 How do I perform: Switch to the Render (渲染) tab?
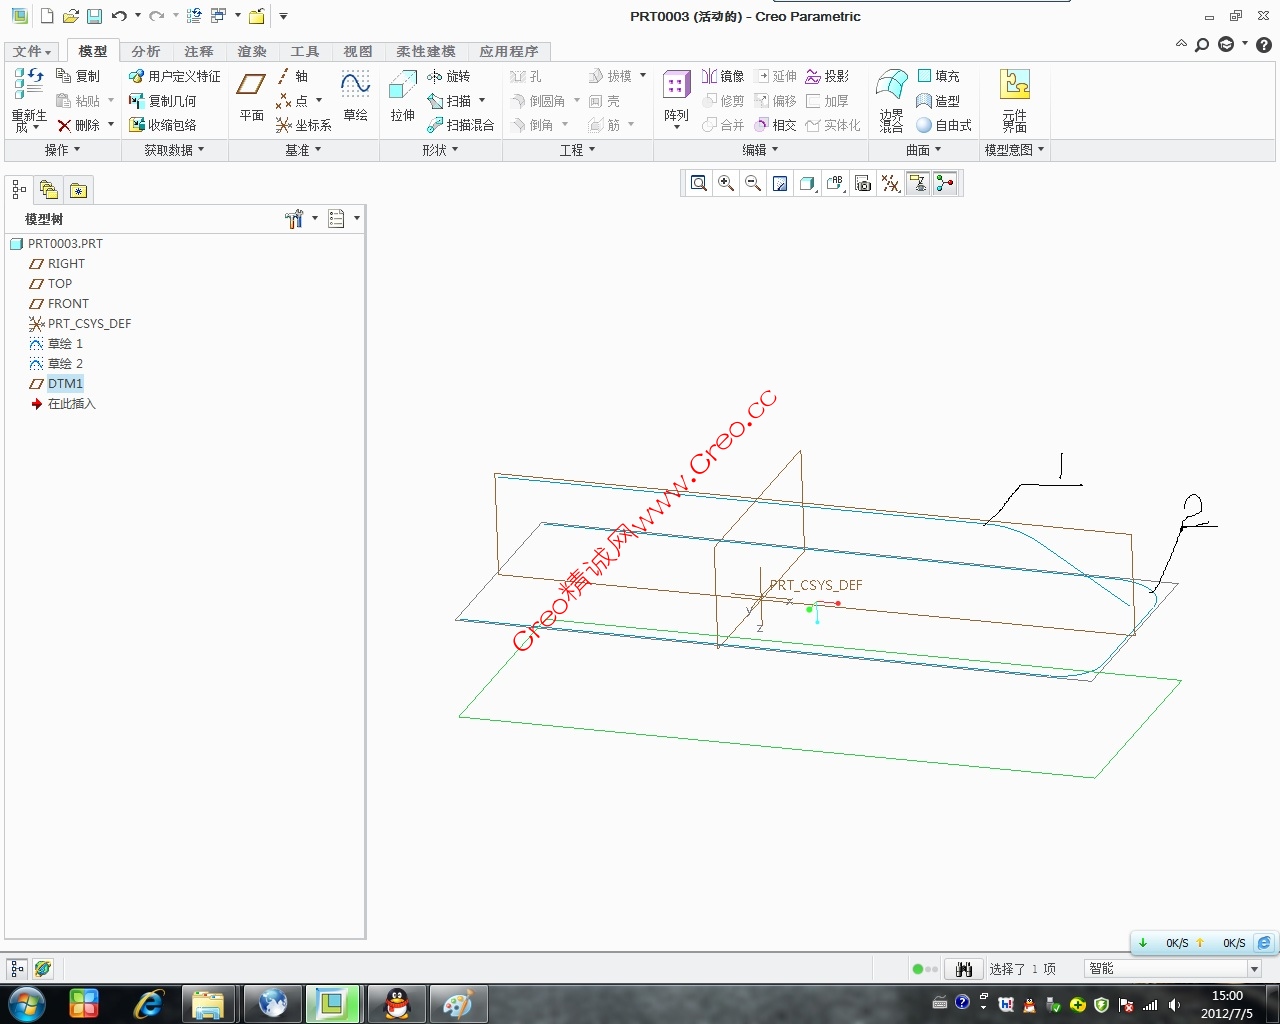pyautogui.click(x=251, y=51)
